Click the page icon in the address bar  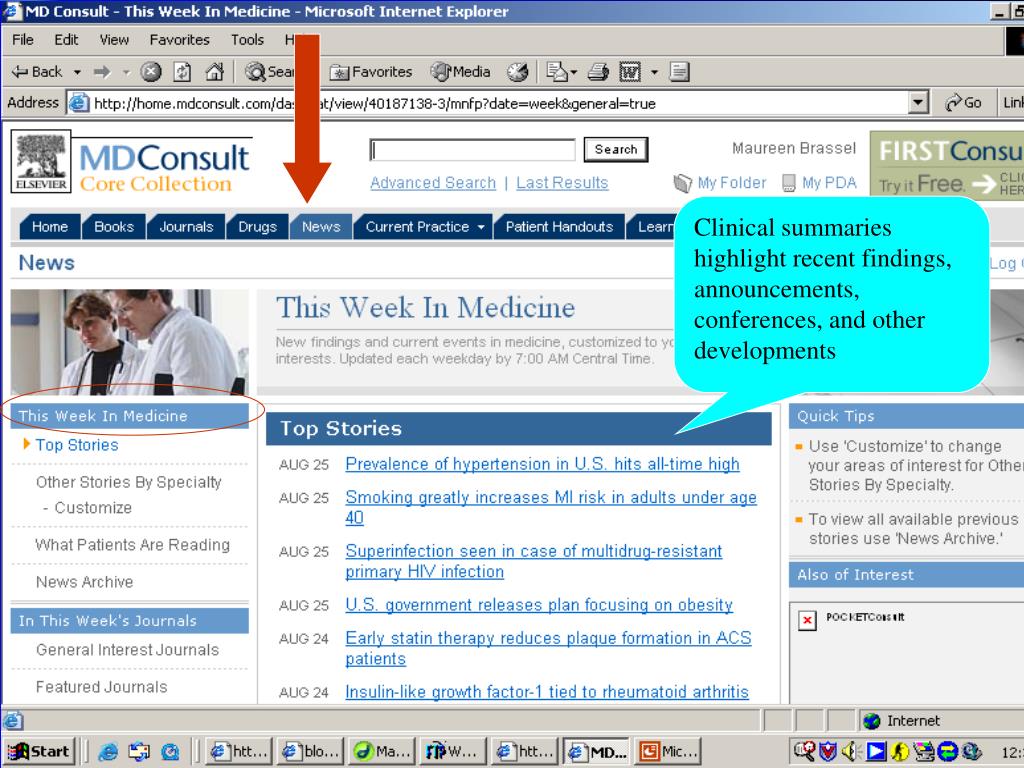pos(79,103)
